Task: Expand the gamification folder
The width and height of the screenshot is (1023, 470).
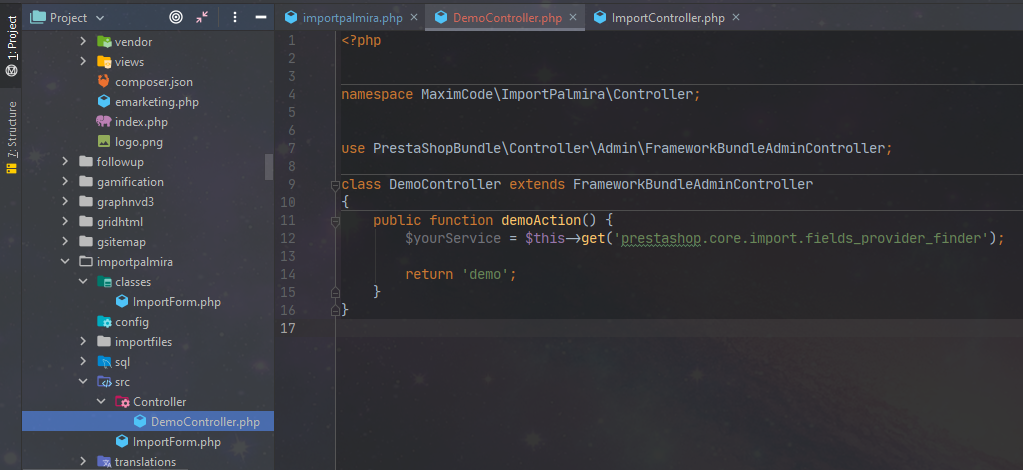Action: point(65,182)
